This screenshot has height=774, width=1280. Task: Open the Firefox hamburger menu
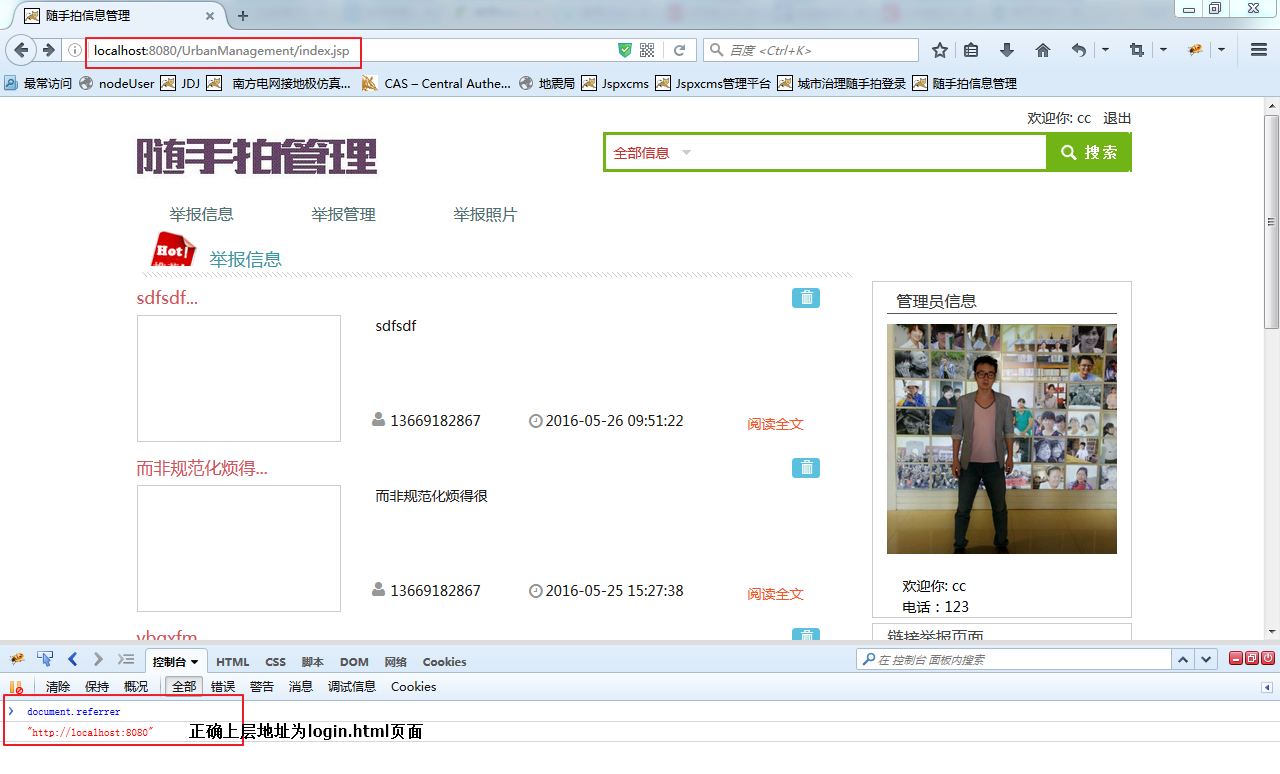pos(1259,50)
